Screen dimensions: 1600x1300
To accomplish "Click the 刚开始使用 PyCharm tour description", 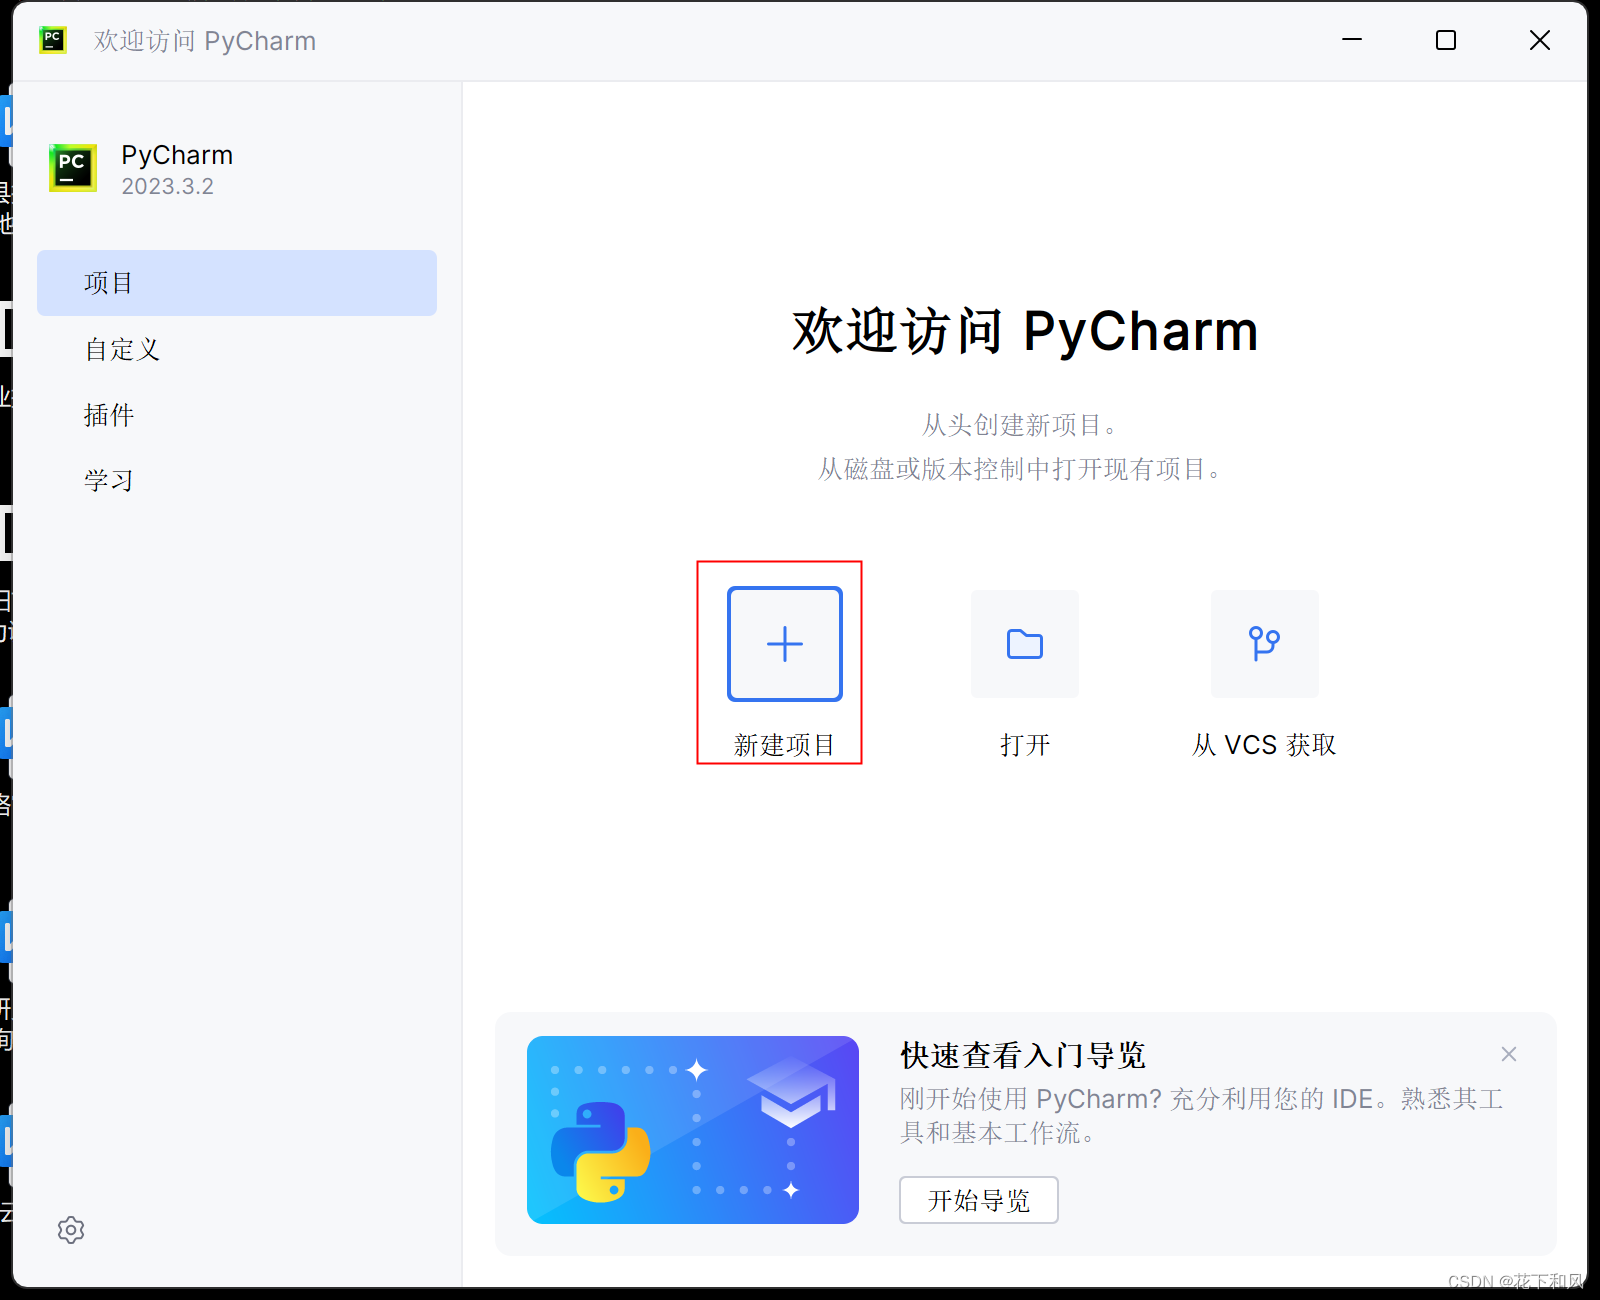I will coord(1202,1116).
